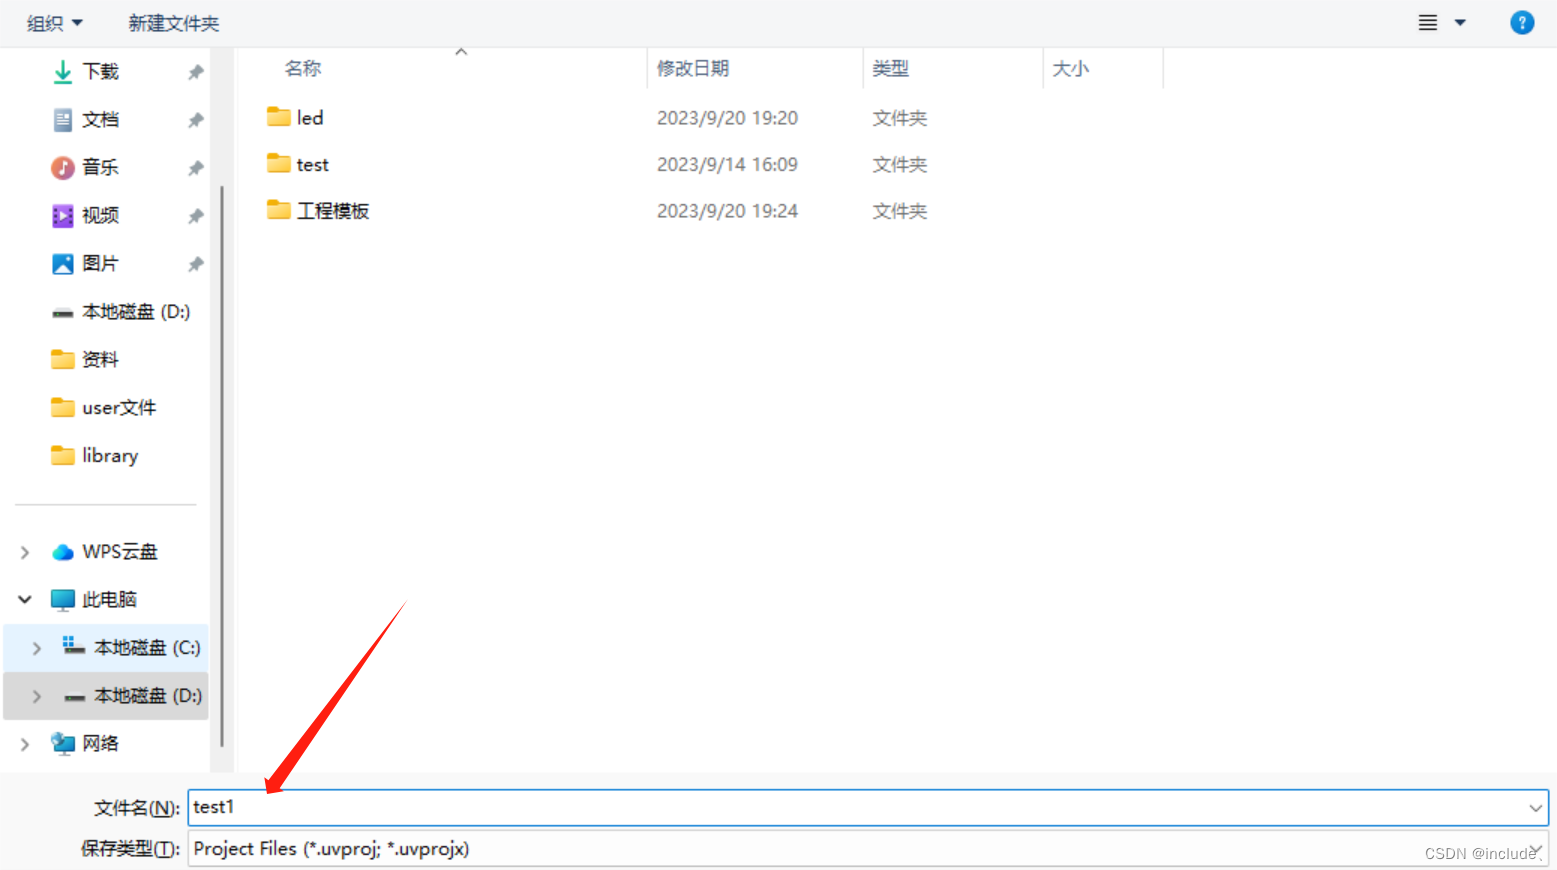This screenshot has width=1557, height=870.
Task: Open quick access 本地磁盘 (D:) drive icon
Action: point(63,313)
